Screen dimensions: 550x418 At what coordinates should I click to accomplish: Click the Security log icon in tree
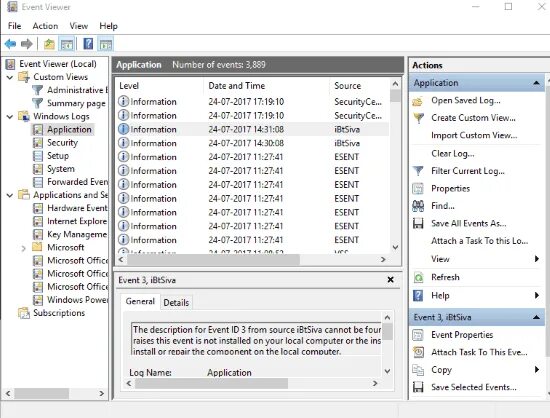pos(38,143)
